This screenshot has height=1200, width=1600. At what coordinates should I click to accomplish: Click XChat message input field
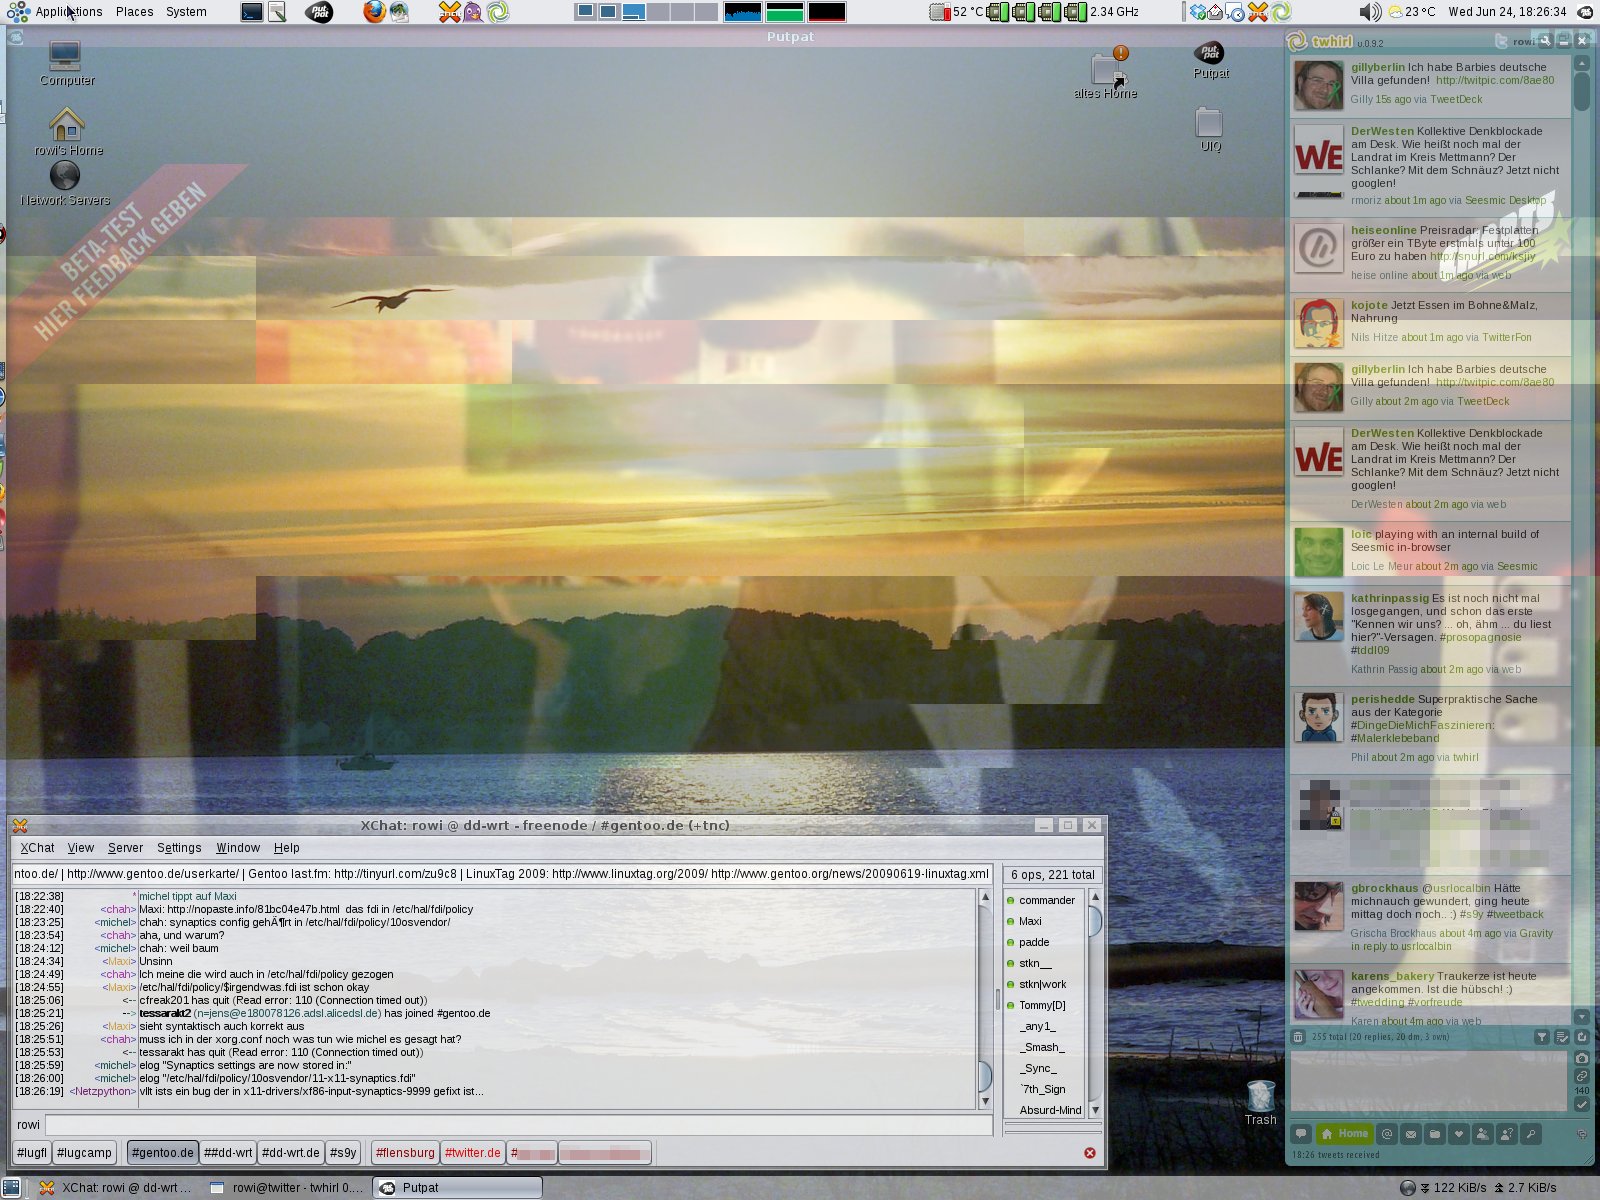point(518,1125)
